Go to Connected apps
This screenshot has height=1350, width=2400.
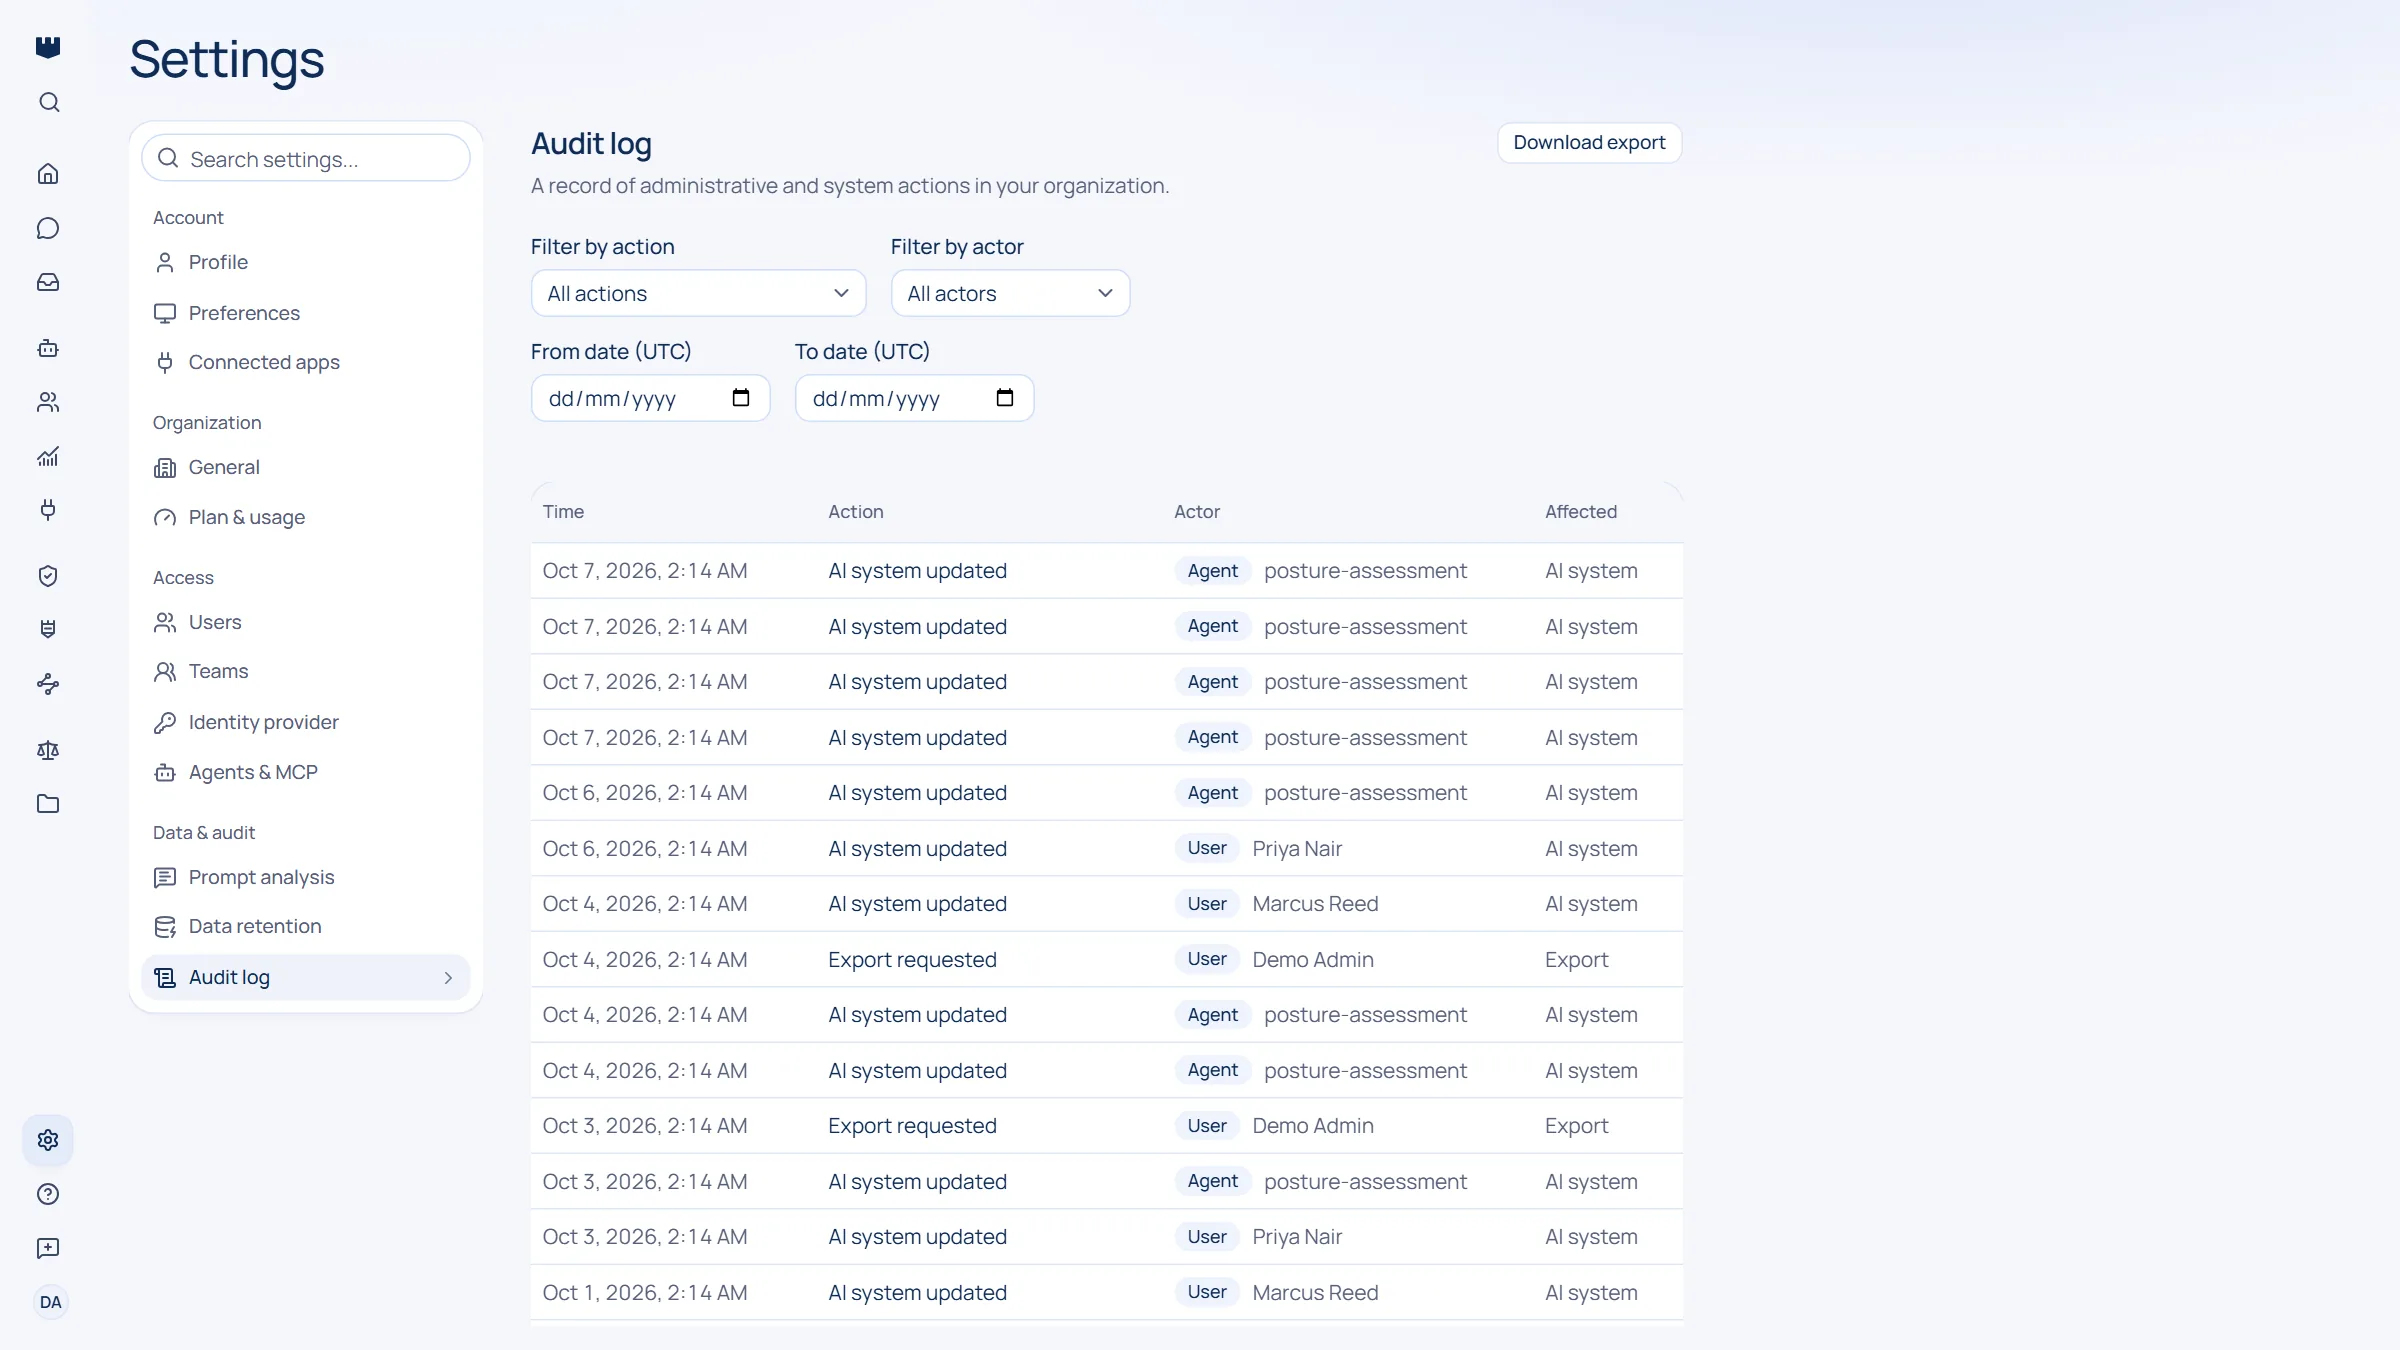coord(305,362)
